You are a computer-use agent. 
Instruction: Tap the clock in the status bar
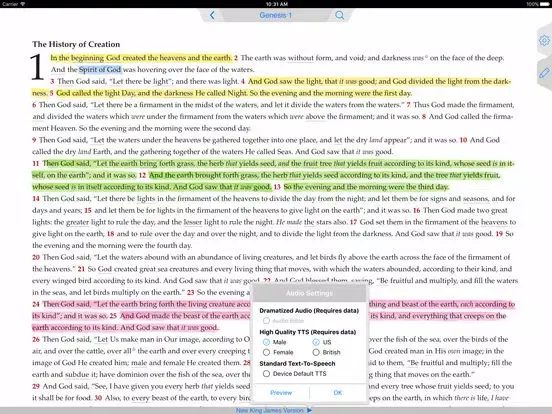pyautogui.click(x=277, y=4)
